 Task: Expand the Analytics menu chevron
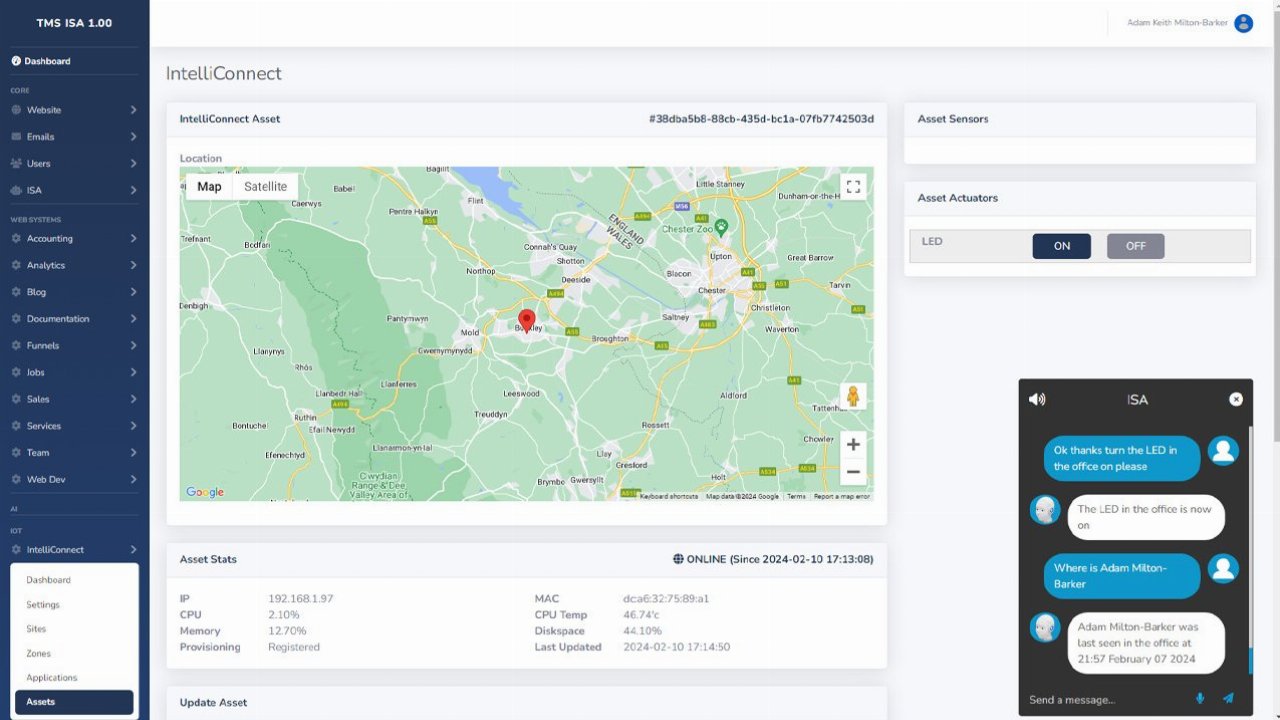133,266
